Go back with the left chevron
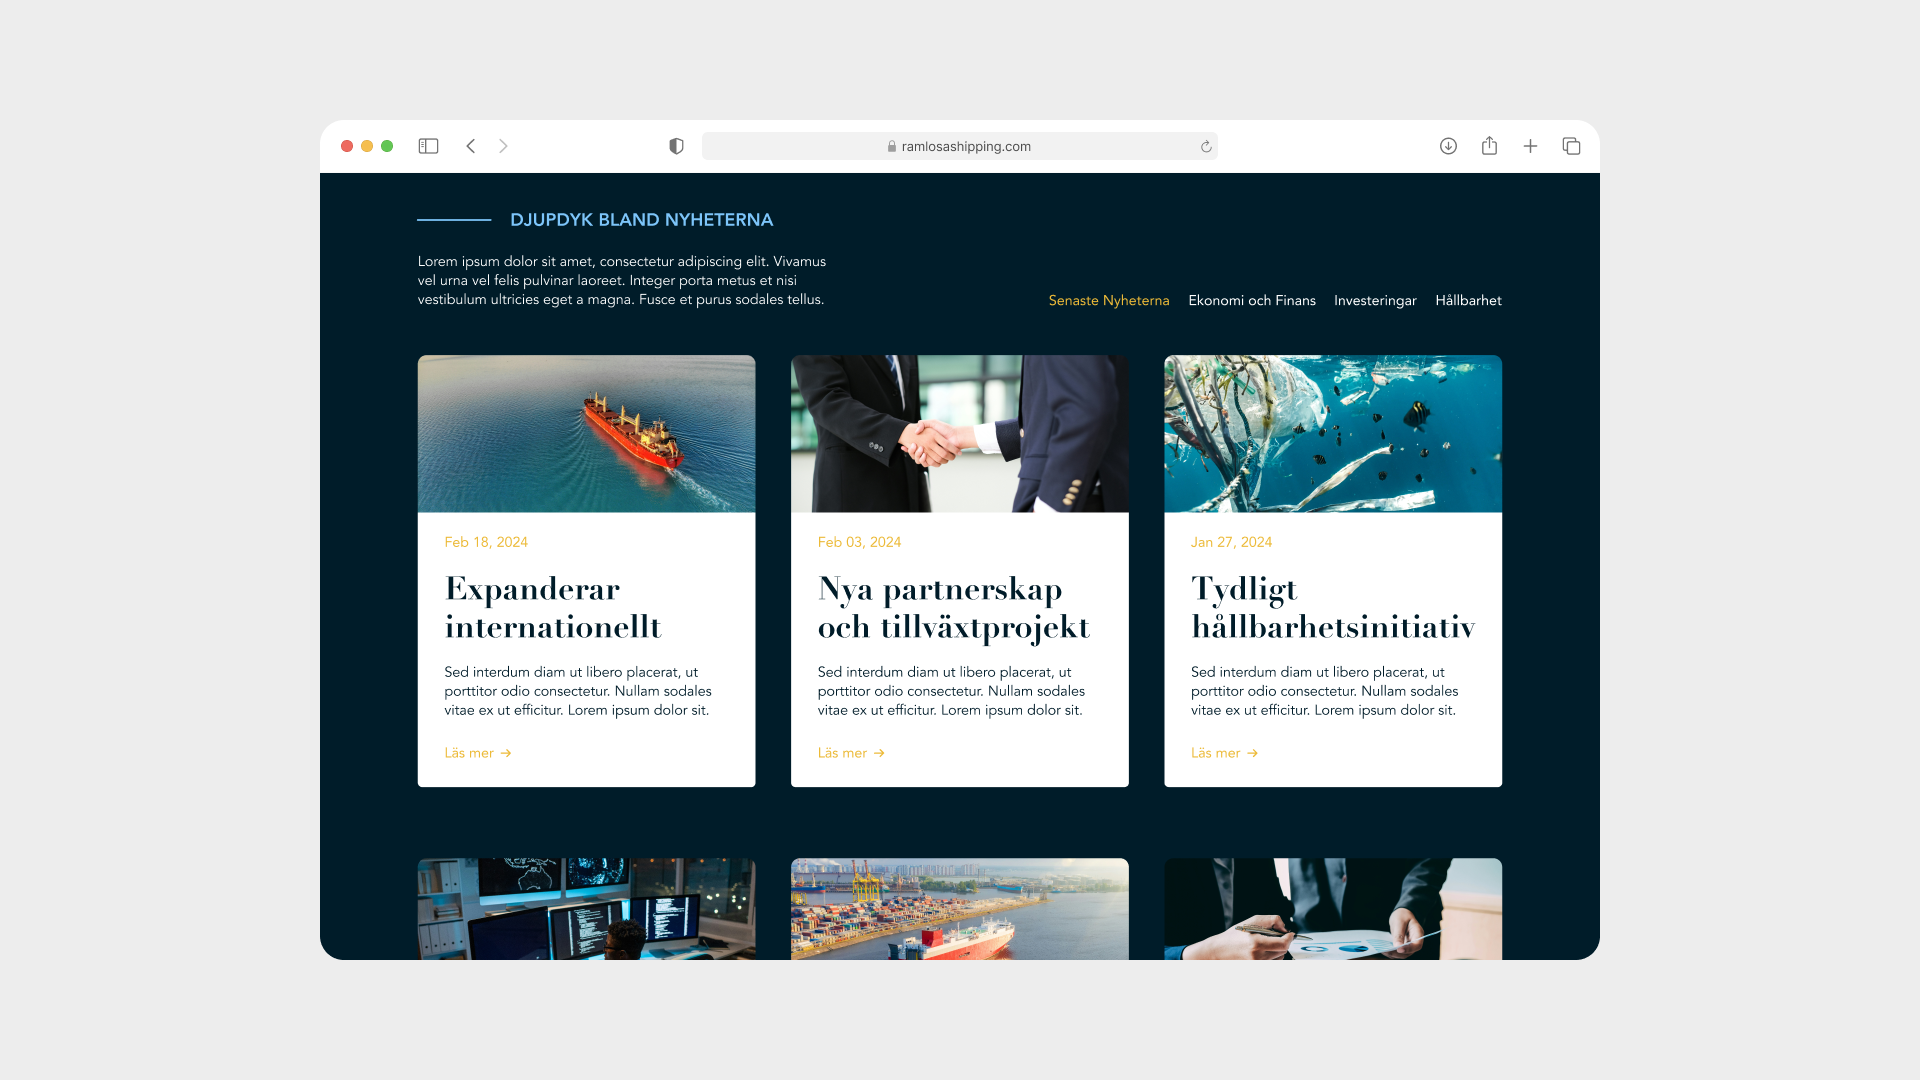Viewport: 1920px width, 1080px height. 471,146
